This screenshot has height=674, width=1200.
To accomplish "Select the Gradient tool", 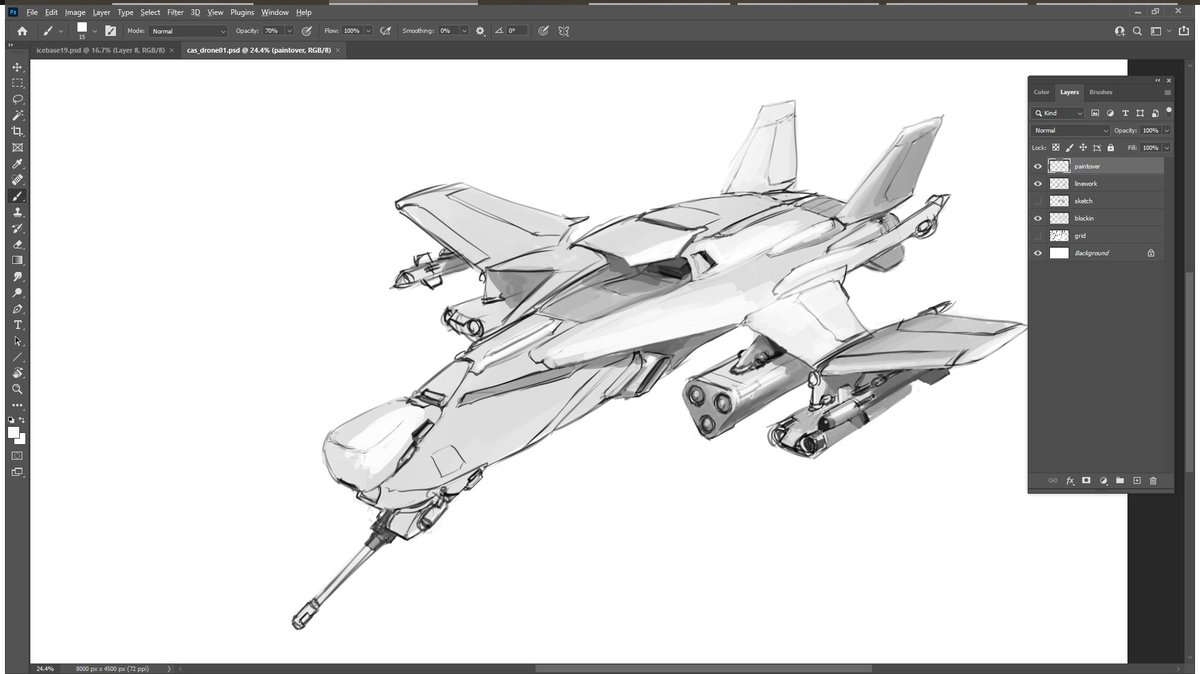I will [17, 260].
